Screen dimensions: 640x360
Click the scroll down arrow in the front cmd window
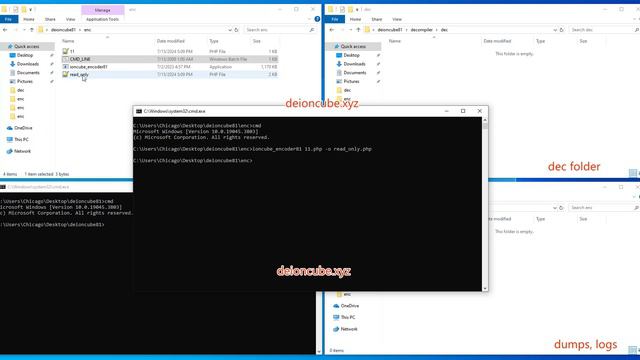[485, 288]
